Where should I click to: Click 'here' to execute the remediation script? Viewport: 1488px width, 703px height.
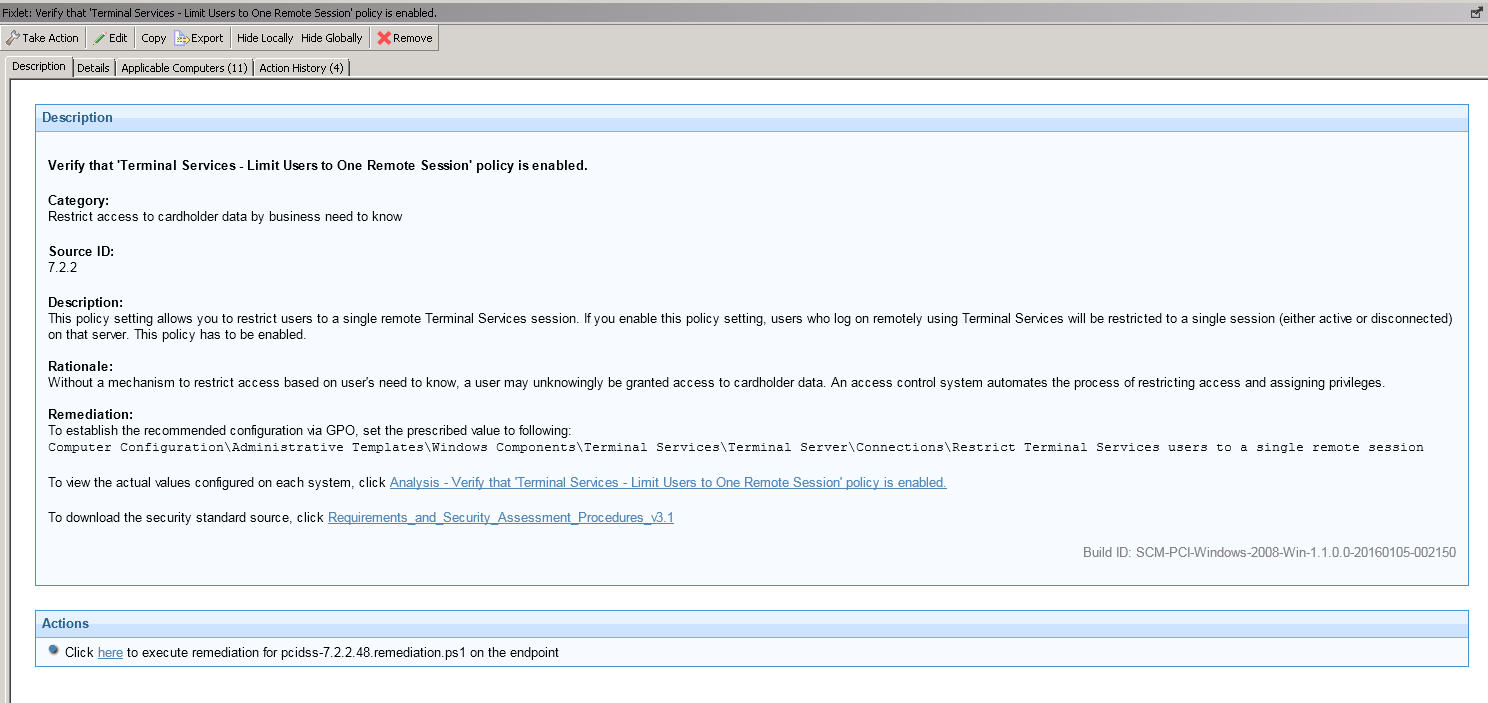109,652
